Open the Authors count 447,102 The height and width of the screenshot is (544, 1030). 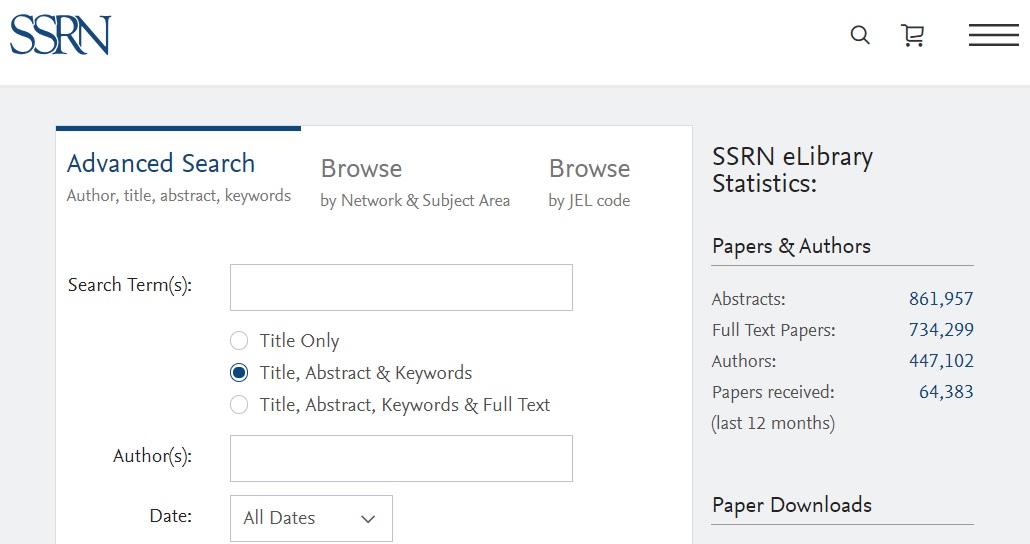pyautogui.click(x=941, y=361)
